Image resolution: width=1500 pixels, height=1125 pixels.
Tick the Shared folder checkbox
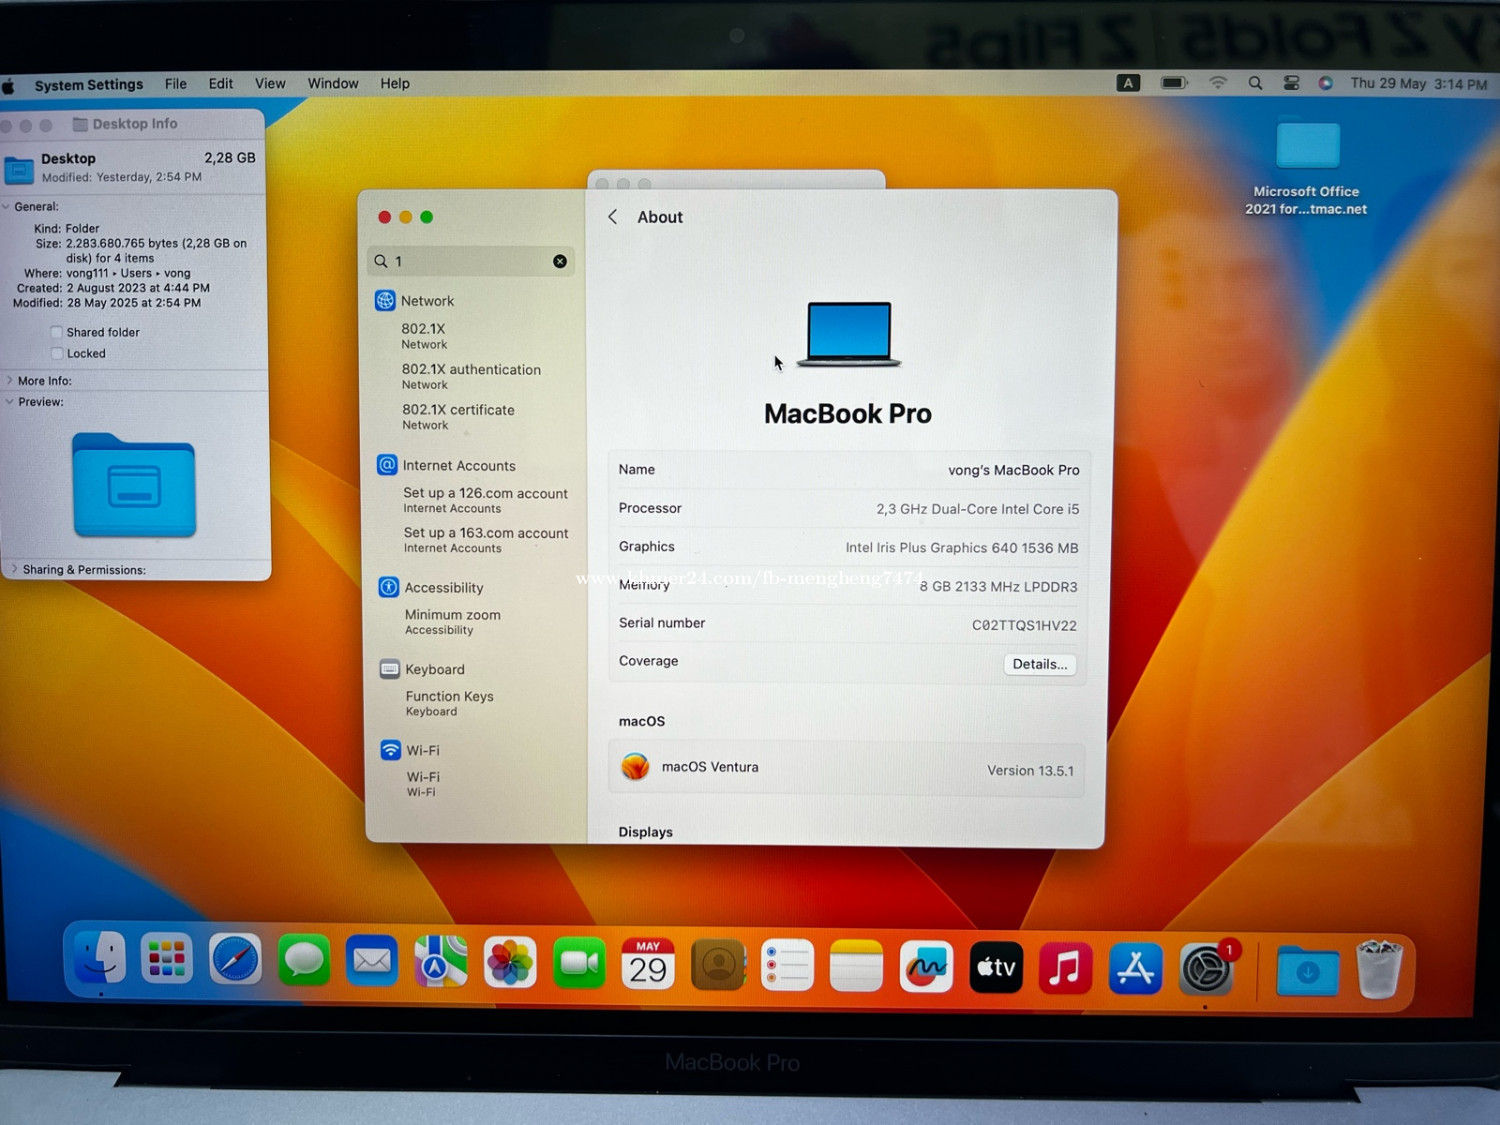pyautogui.click(x=56, y=332)
